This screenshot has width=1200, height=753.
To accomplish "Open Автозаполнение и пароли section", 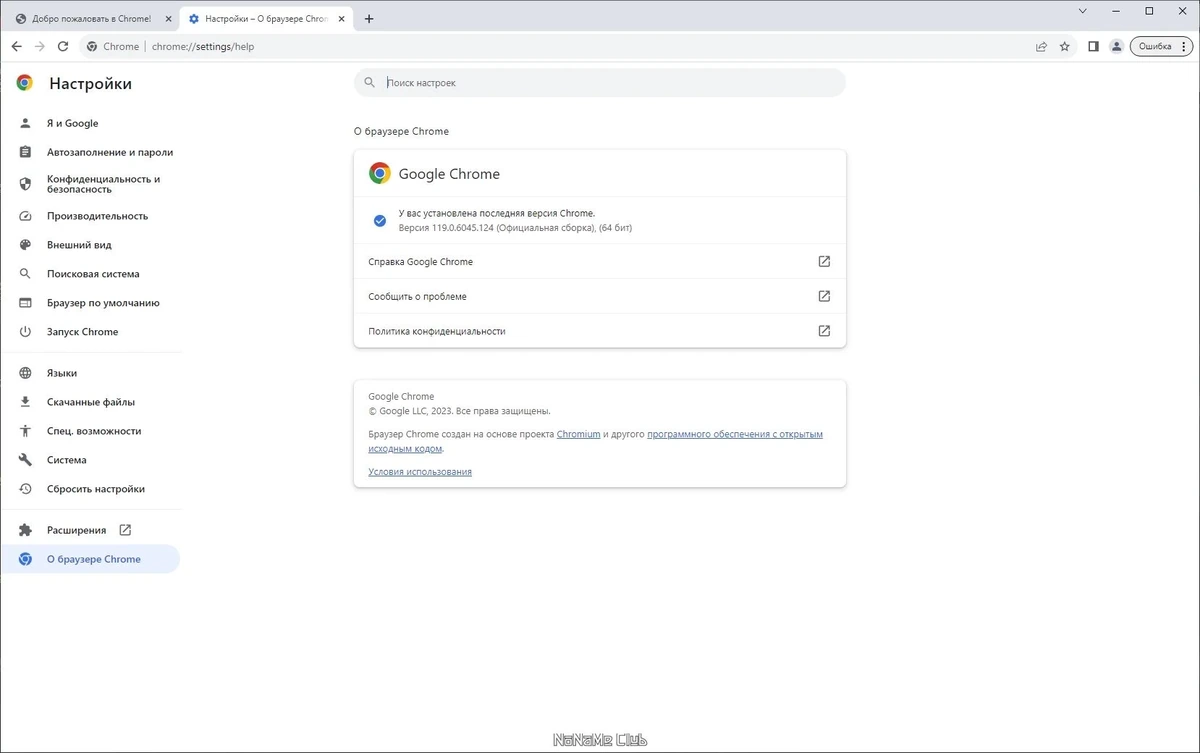I will click(90, 152).
